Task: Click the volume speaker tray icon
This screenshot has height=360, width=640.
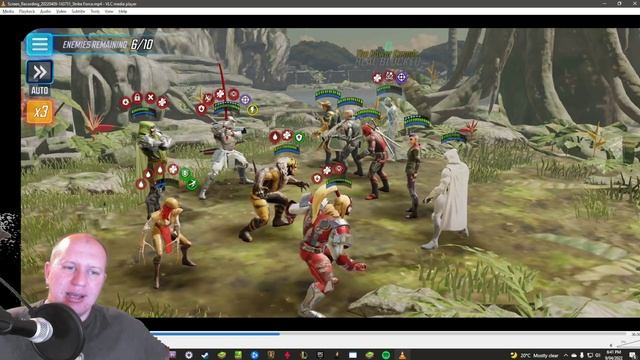Action: click(598, 356)
